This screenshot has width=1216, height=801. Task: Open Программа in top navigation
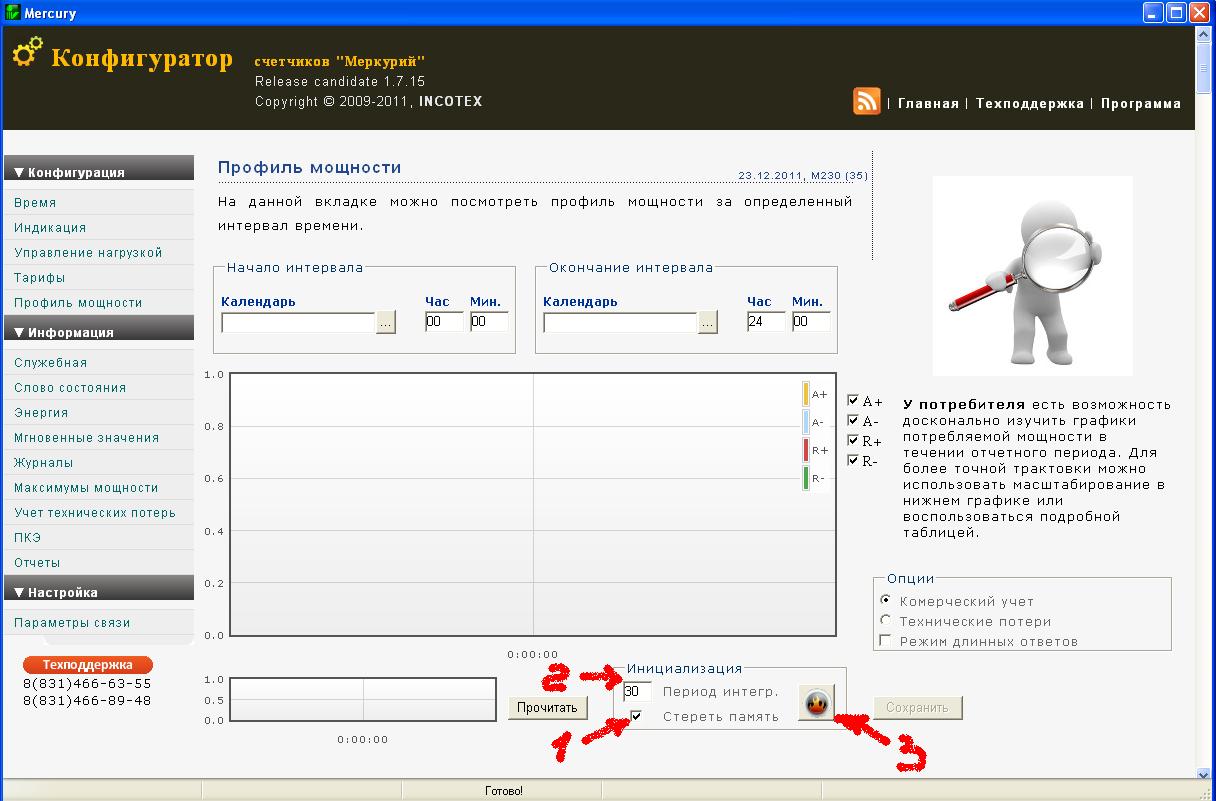coord(1141,103)
